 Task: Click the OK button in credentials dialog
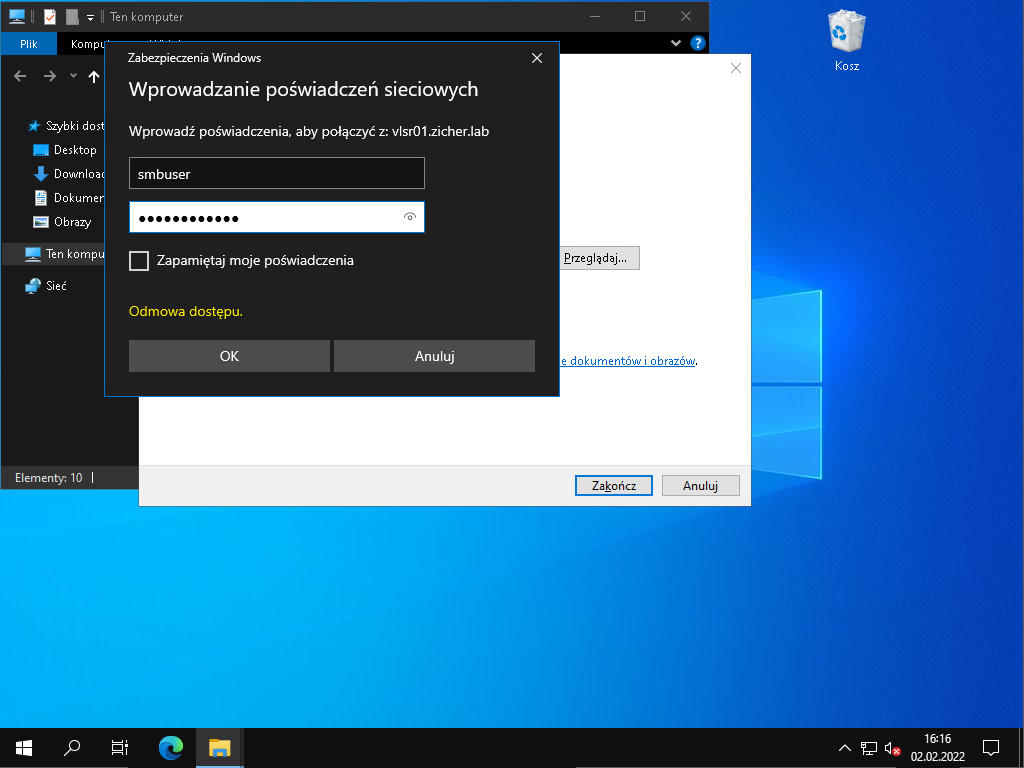(x=229, y=356)
